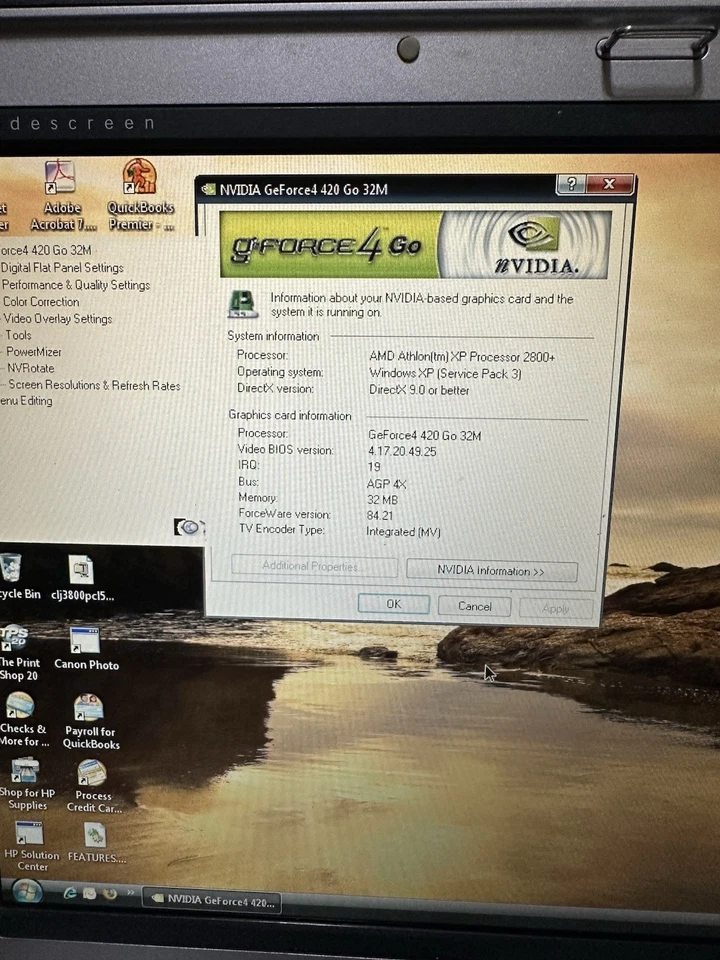This screenshot has width=720, height=960.
Task: Select Digital Flat Panel Settings item
Action: [62, 268]
